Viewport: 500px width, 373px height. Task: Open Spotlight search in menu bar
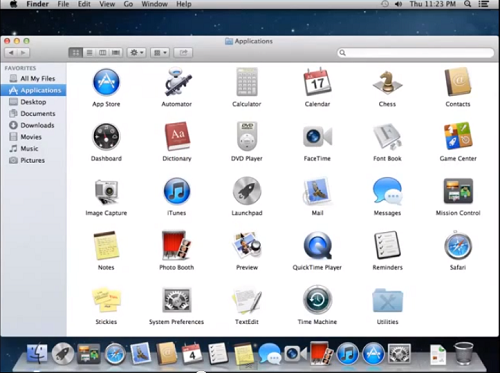point(468,4)
